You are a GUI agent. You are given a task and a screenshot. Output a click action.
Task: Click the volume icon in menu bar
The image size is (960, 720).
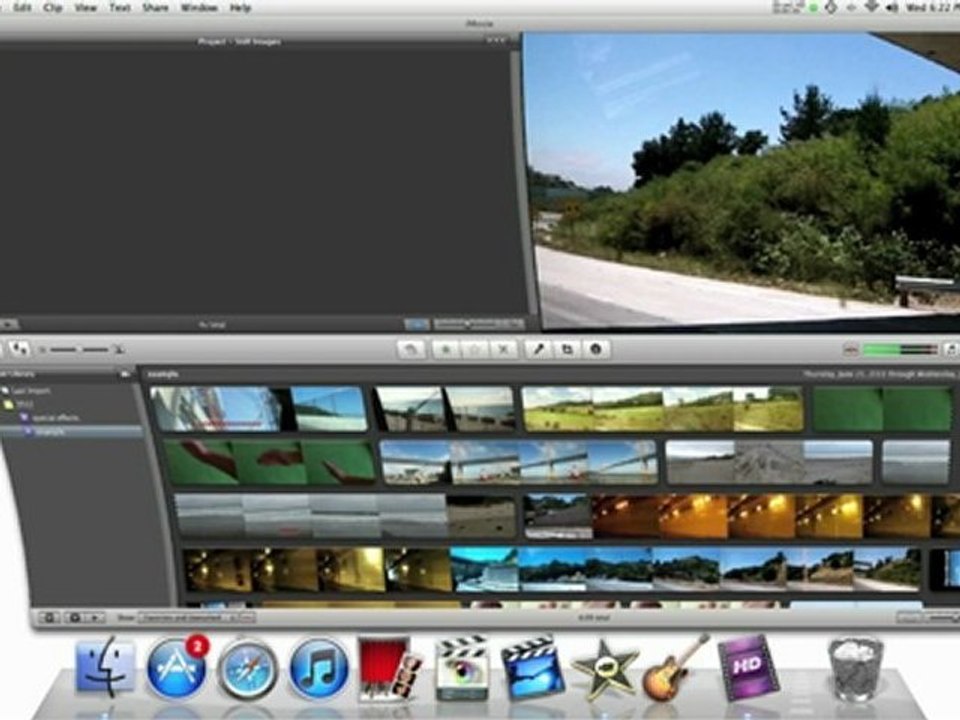892,8
